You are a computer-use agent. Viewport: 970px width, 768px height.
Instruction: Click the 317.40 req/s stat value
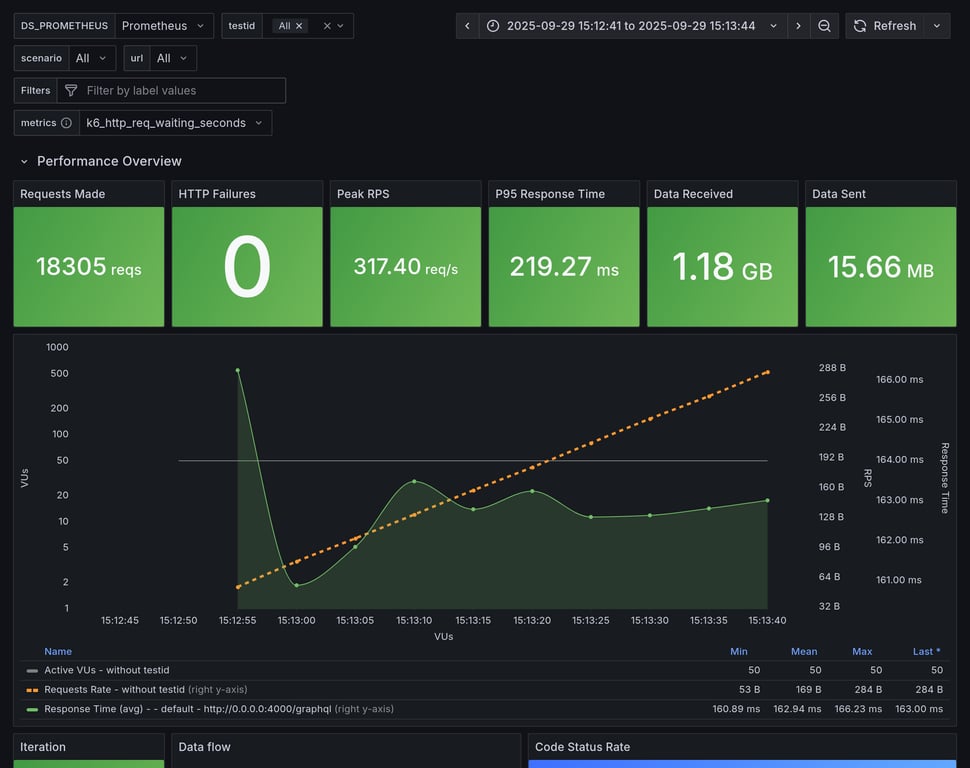[x=405, y=267]
